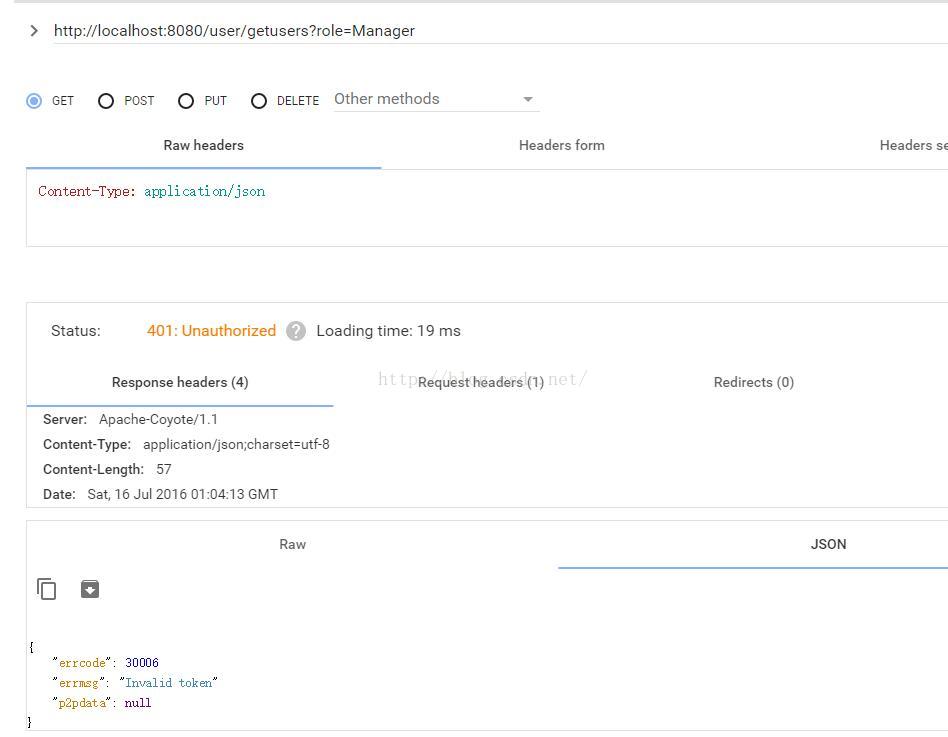This screenshot has width=948, height=737.
Task: Open the Headers form tab
Action: 561,146
